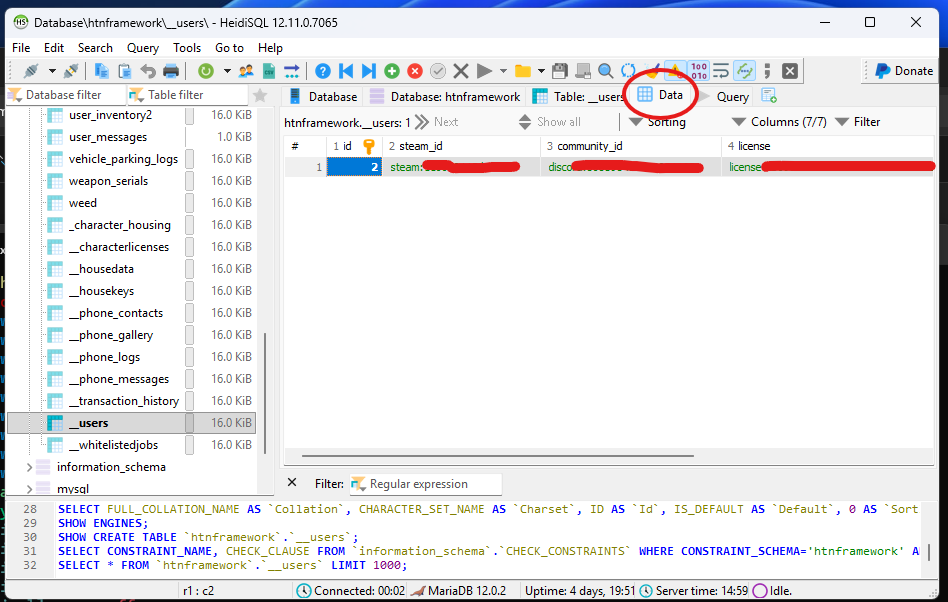Click the green Refresh icon
The image size is (948, 602).
click(206, 71)
